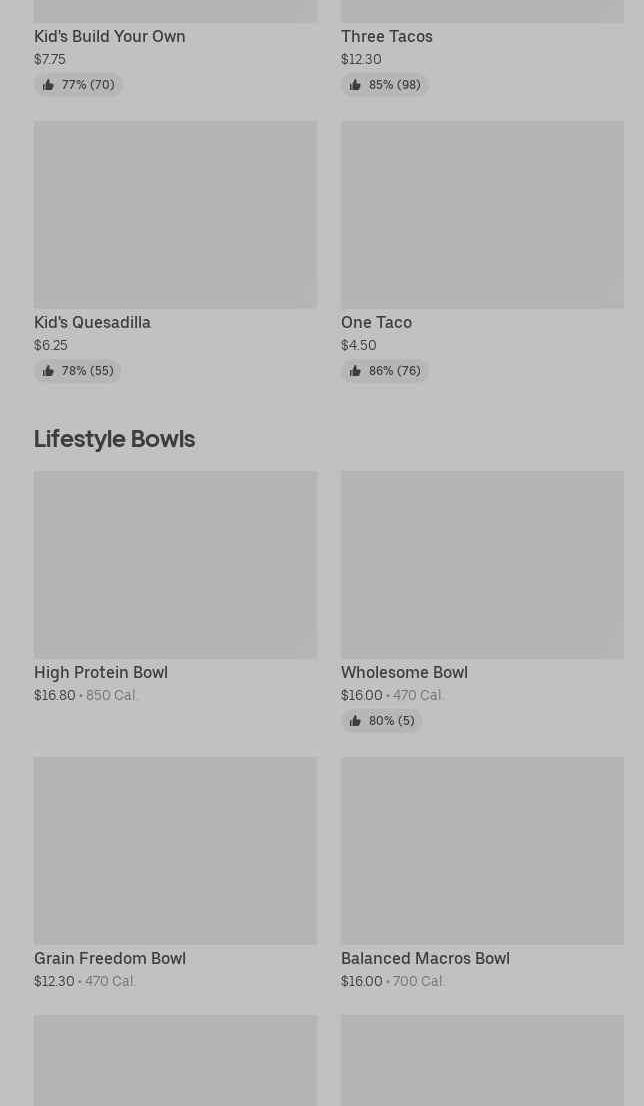Screen dimensions: 644x1106
Task: Open the High Protein Bowl image
Action: pos(175,565)
